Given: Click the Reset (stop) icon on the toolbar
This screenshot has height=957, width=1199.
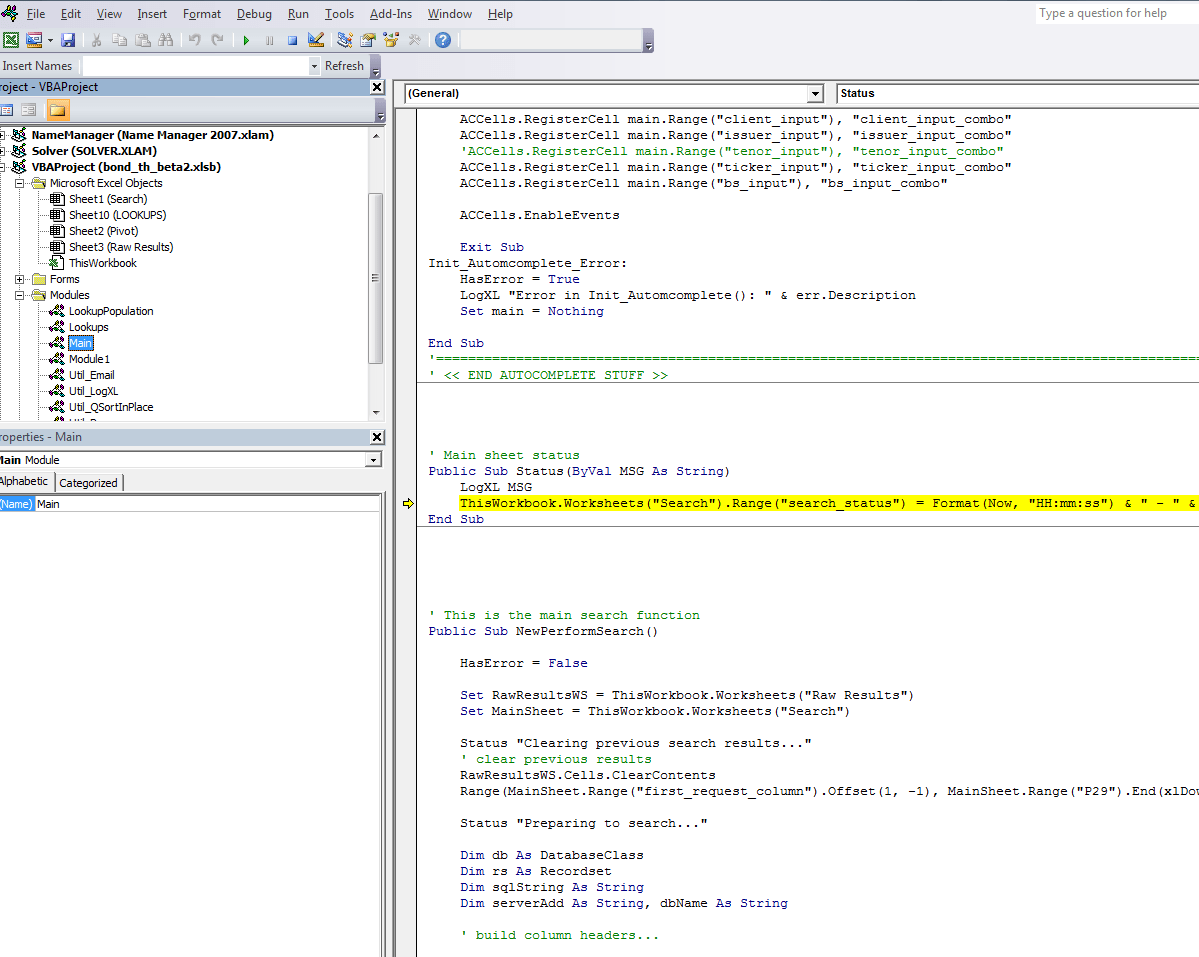Looking at the screenshot, I should click(291, 39).
